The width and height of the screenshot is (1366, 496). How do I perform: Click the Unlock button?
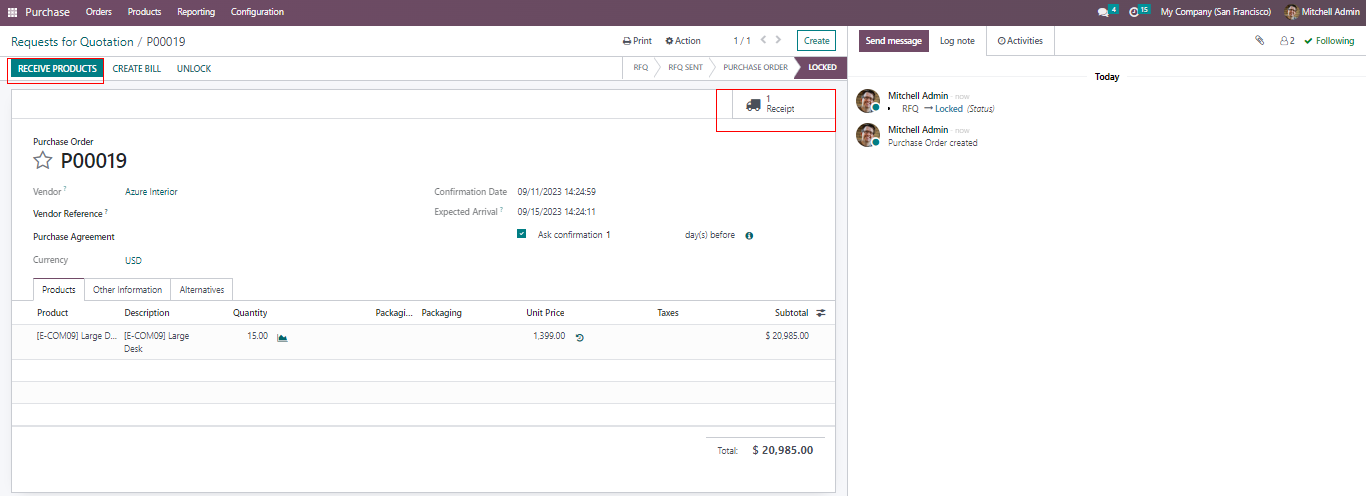[194, 69]
